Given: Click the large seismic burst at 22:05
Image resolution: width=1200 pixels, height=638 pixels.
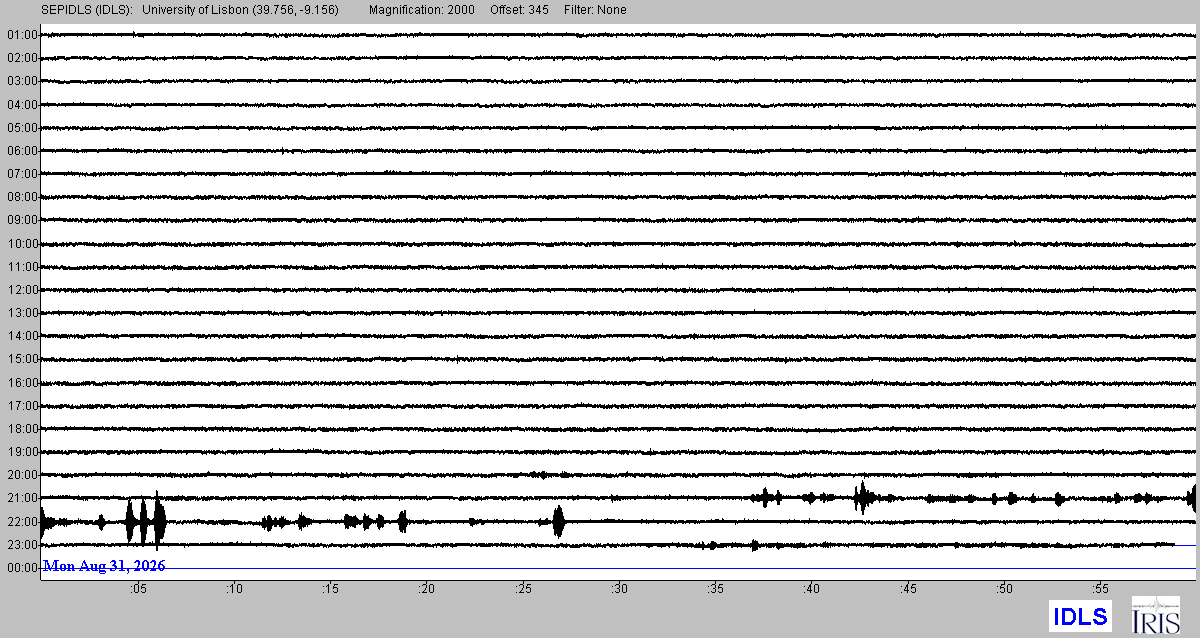Looking at the screenshot, I should pyautogui.click(x=146, y=521).
